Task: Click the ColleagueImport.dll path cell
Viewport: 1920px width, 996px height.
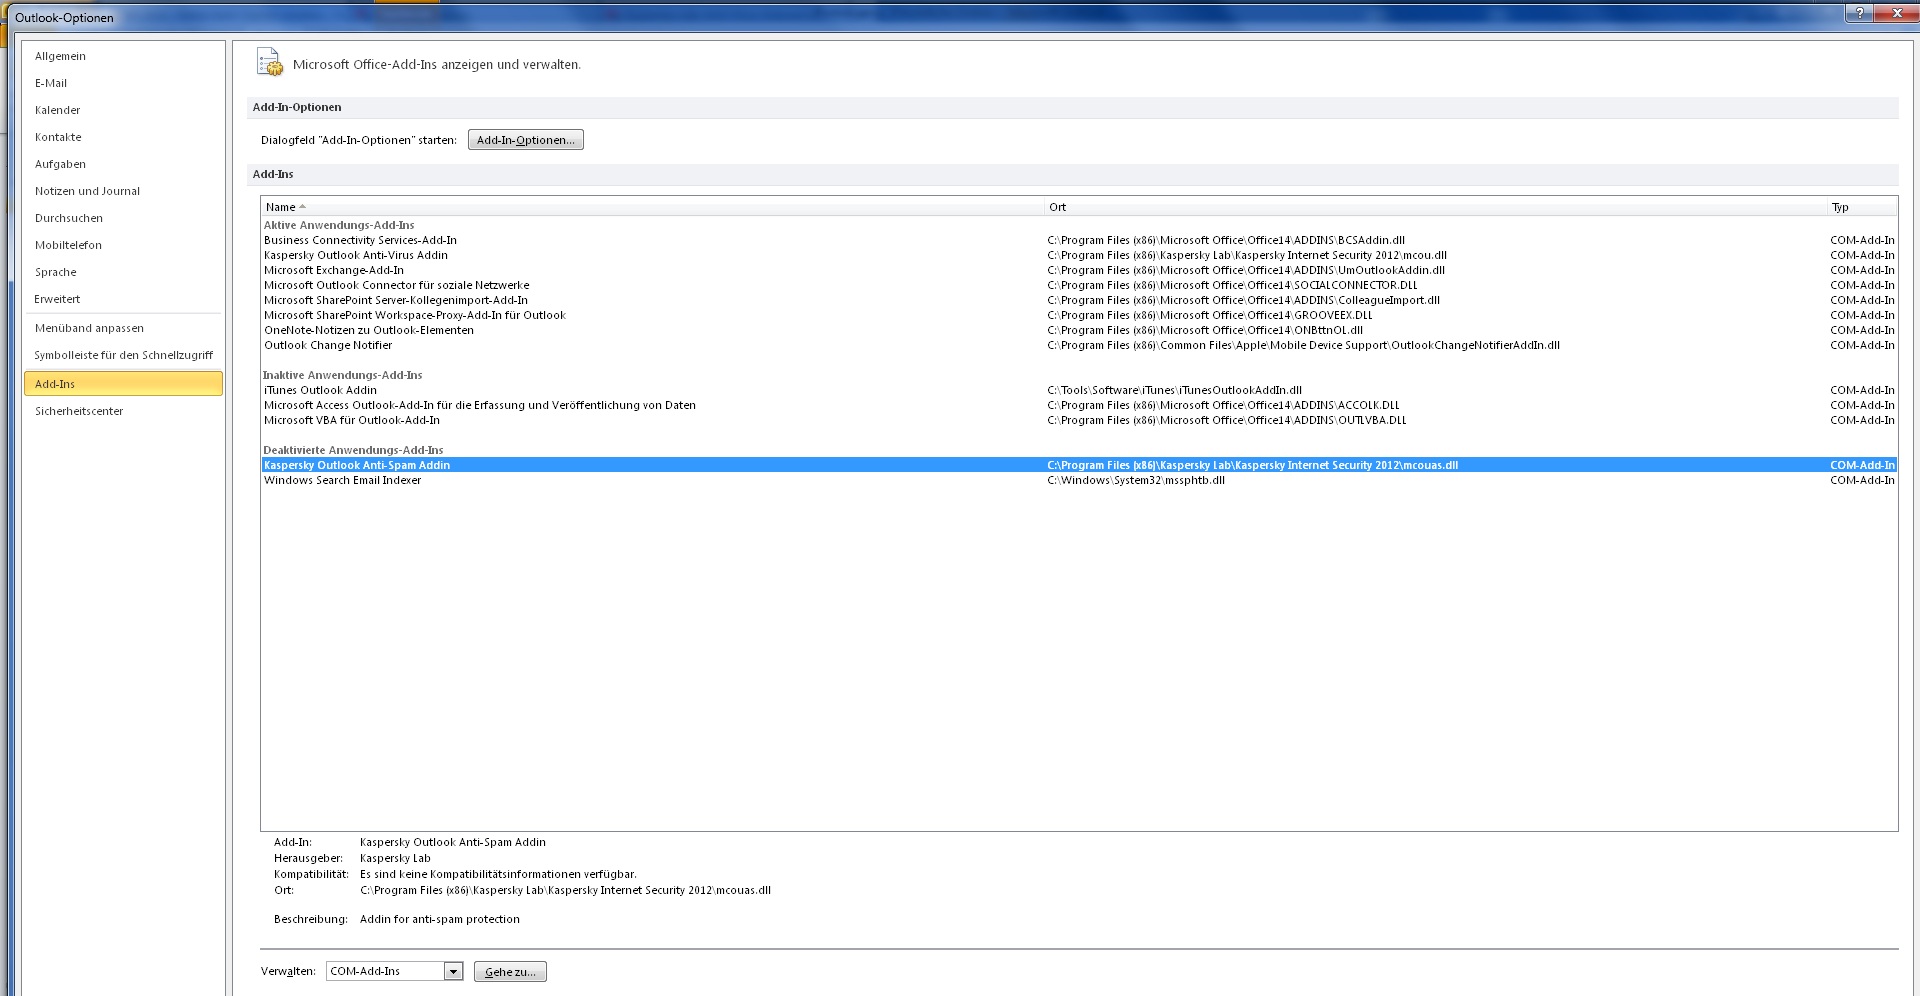Action: coord(1244,300)
